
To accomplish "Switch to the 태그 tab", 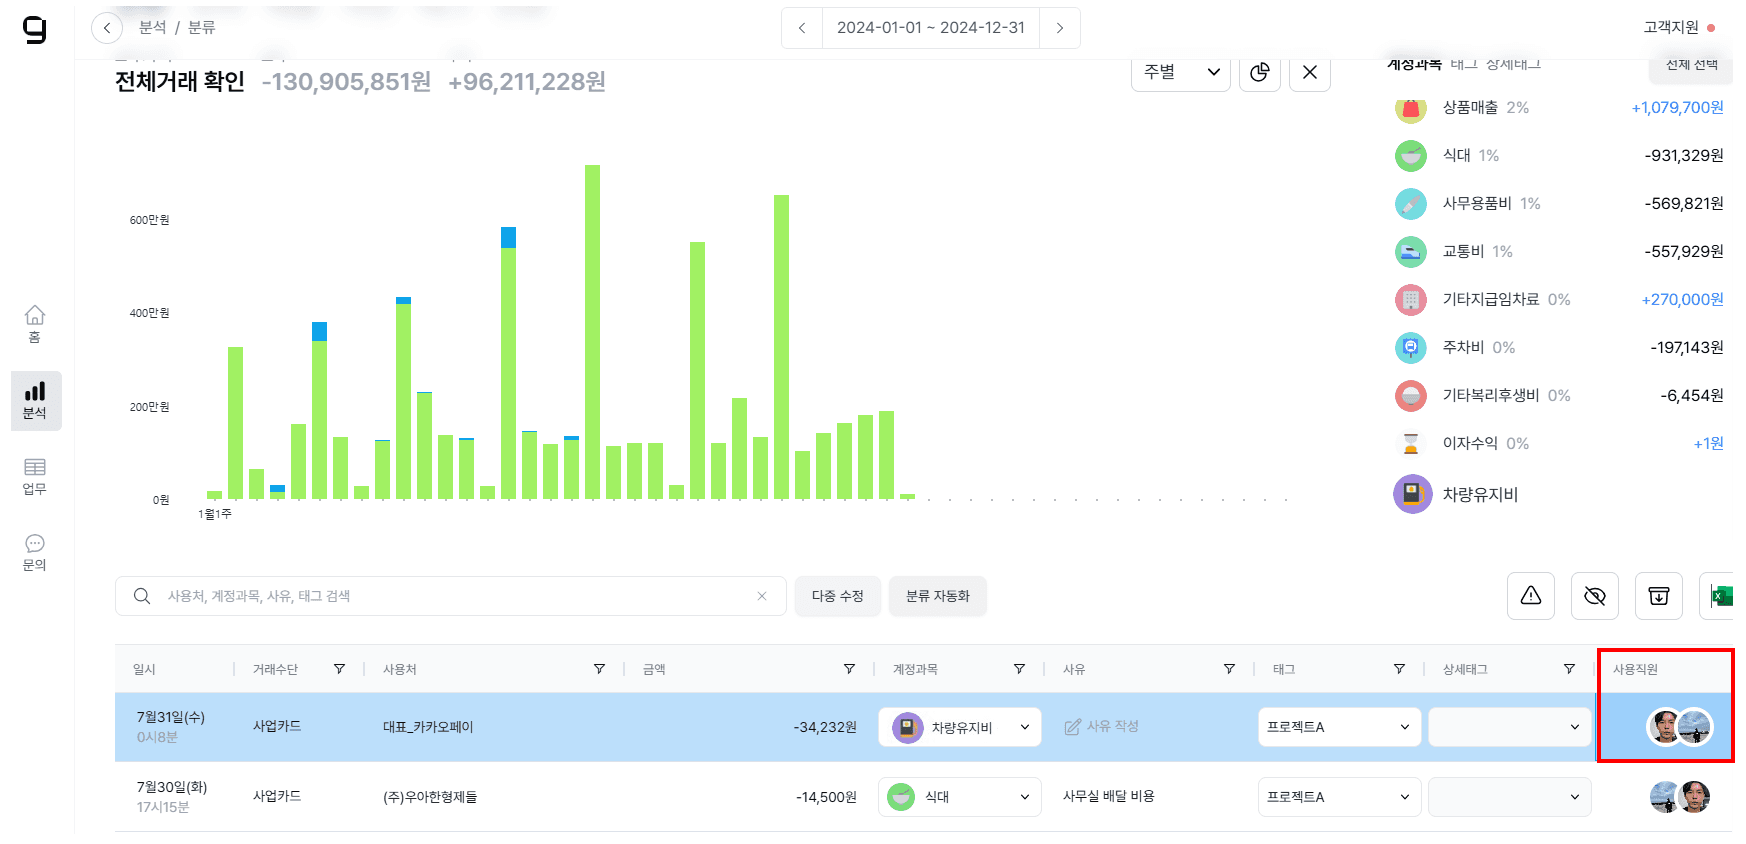I will tap(1464, 64).
